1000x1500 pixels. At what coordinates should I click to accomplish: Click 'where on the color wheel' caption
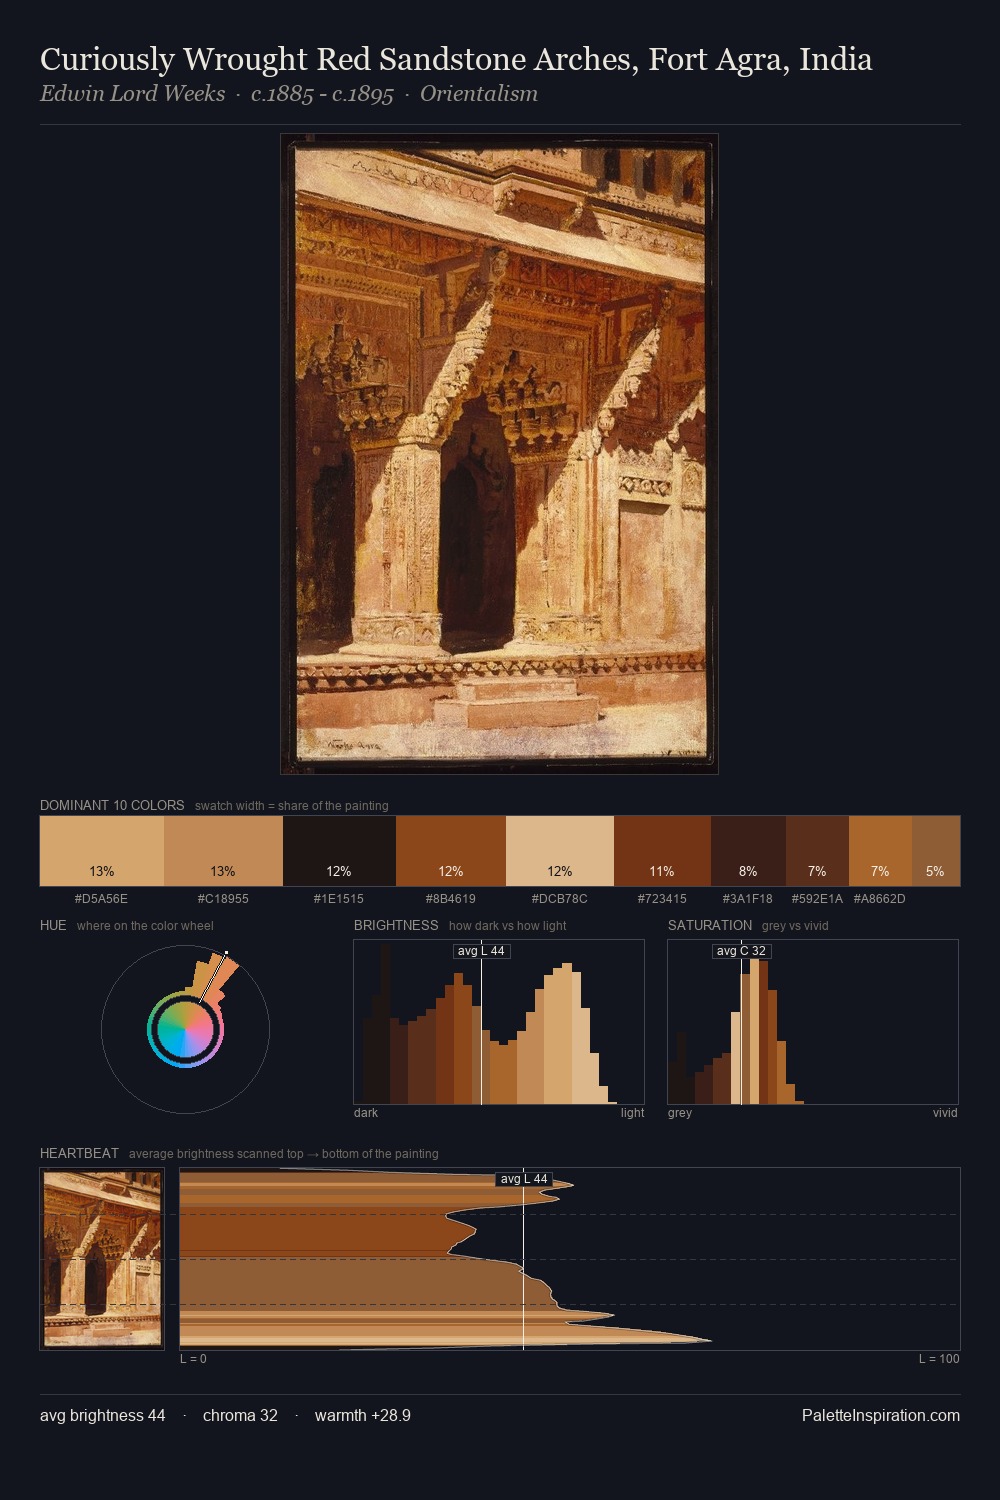point(145,926)
